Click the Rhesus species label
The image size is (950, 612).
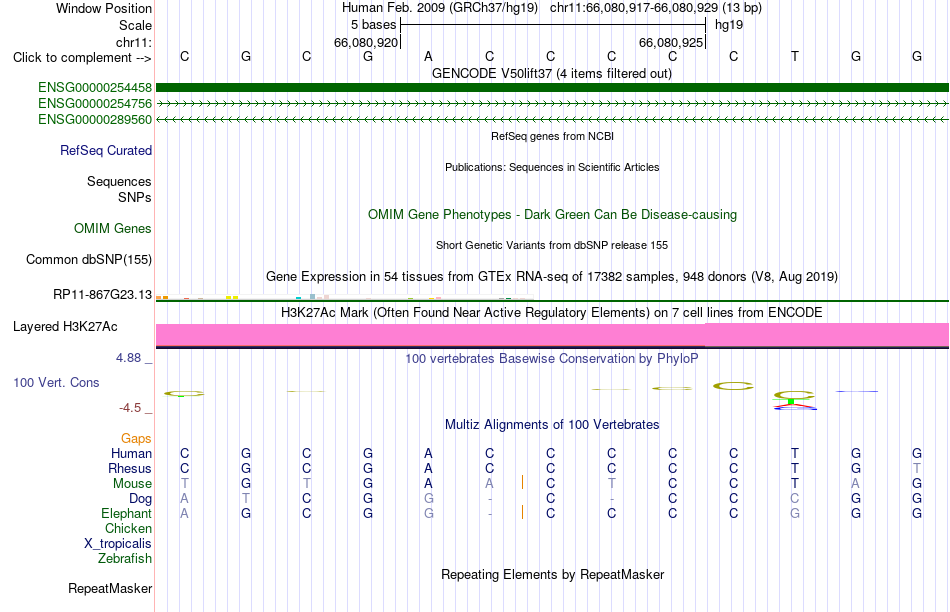pyautogui.click(x=130, y=468)
